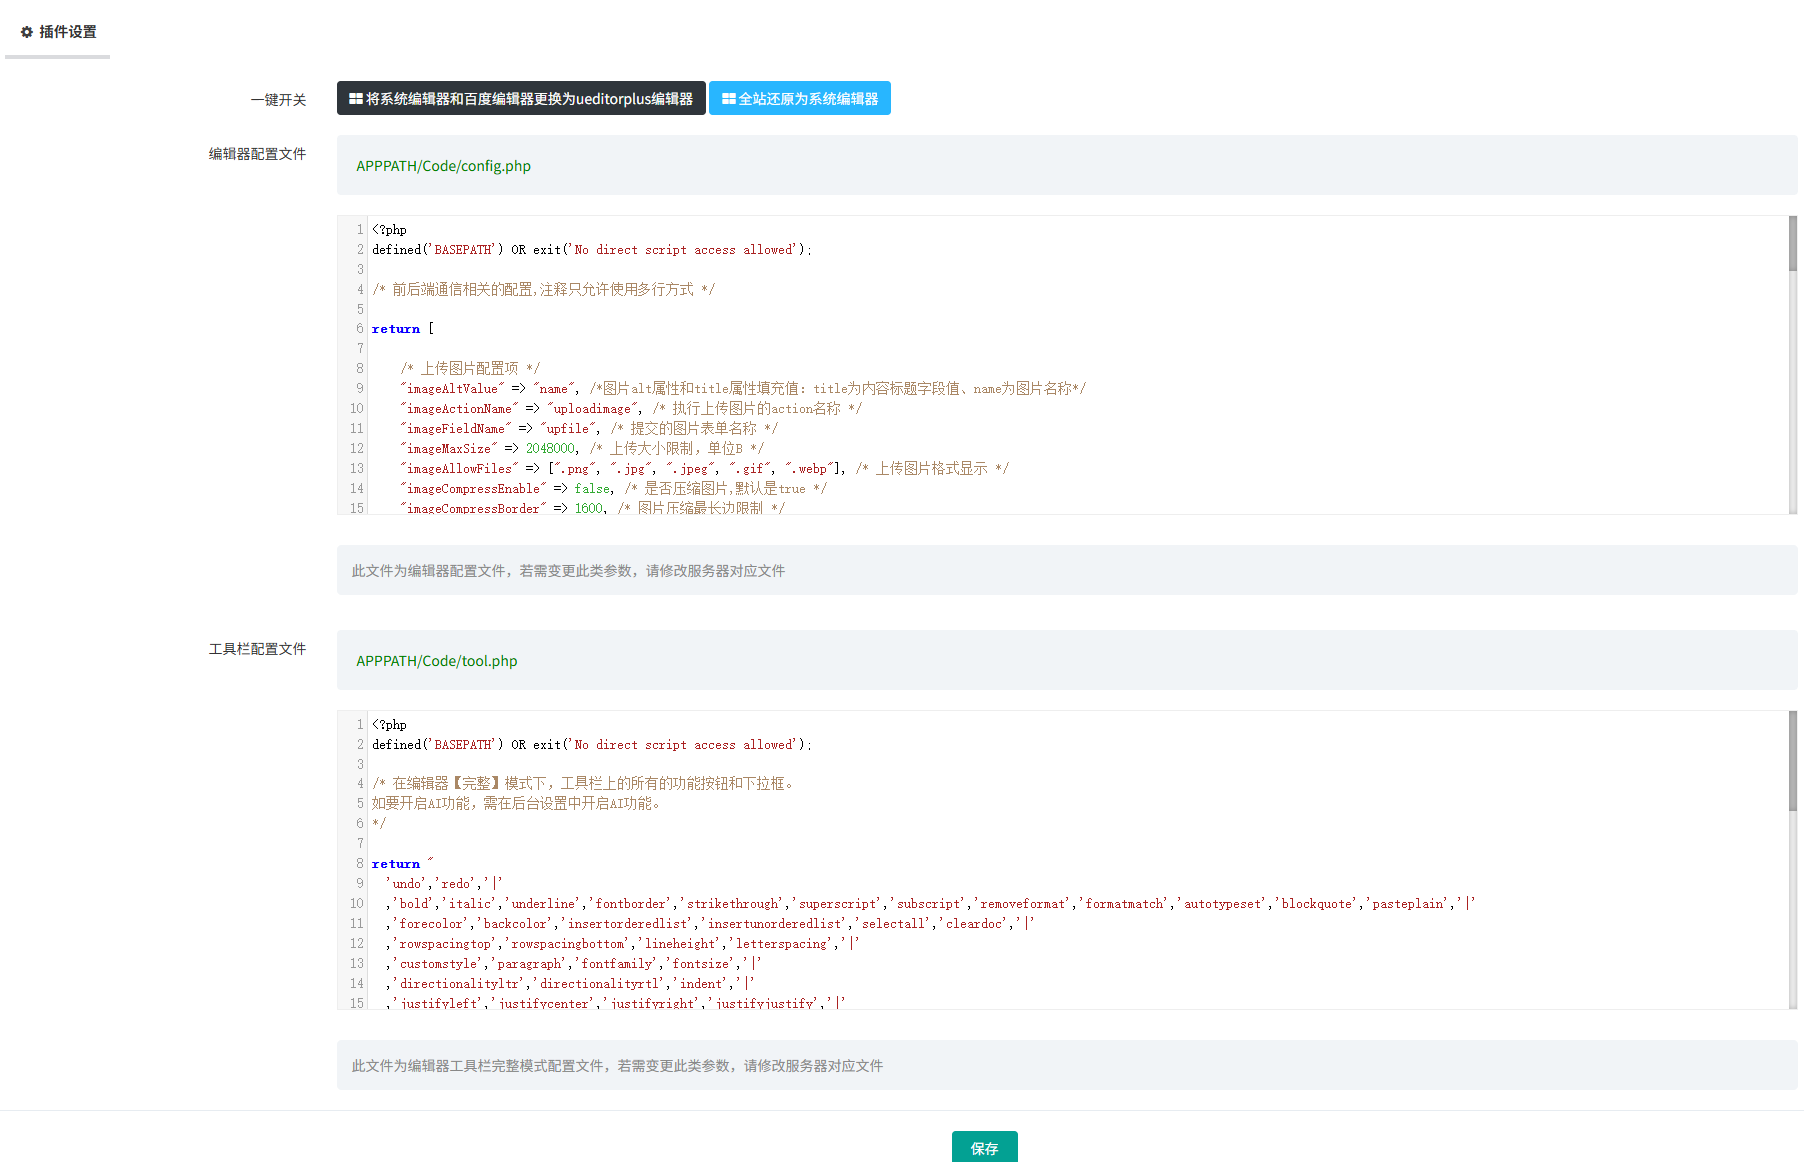
Task: Grab the config.php editor scrollbar thumb
Action: pyautogui.click(x=1792, y=243)
